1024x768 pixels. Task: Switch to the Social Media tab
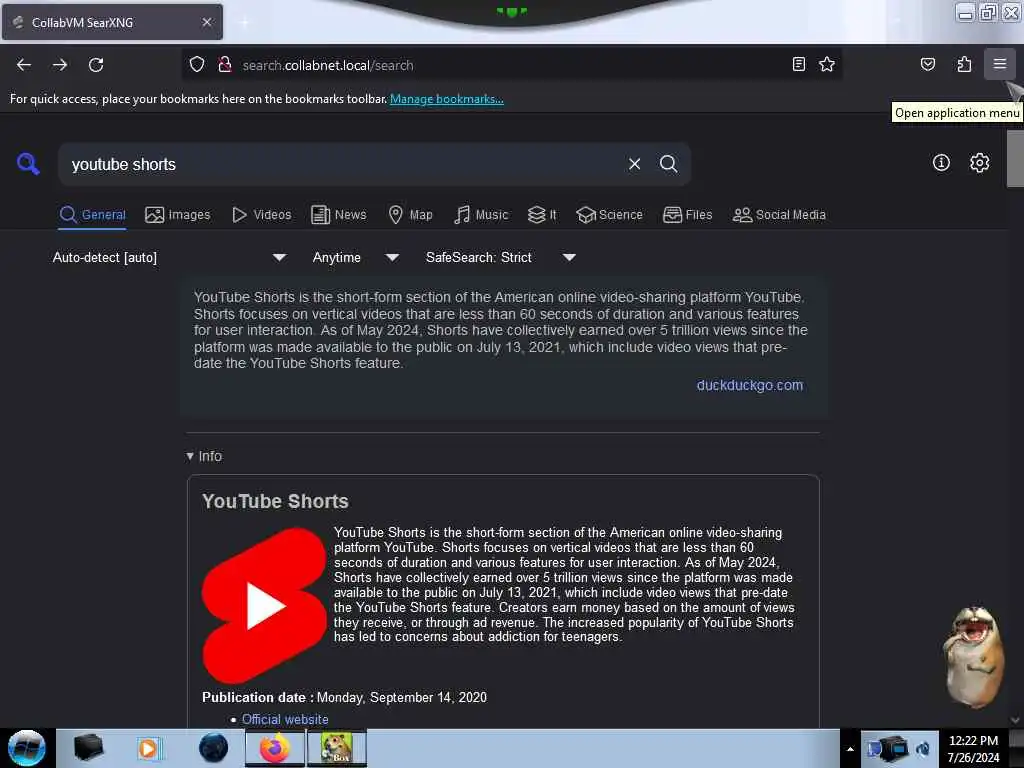779,215
